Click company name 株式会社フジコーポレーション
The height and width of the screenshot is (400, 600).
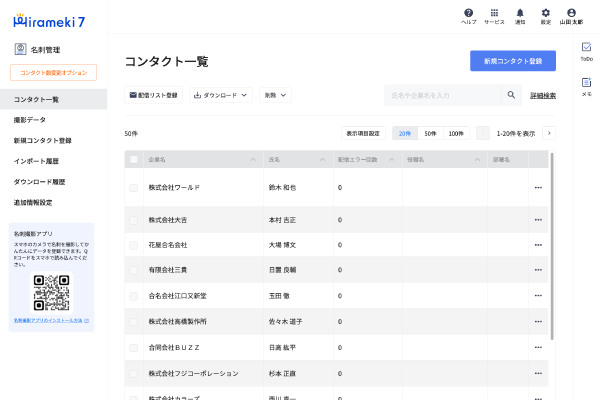tap(193, 373)
